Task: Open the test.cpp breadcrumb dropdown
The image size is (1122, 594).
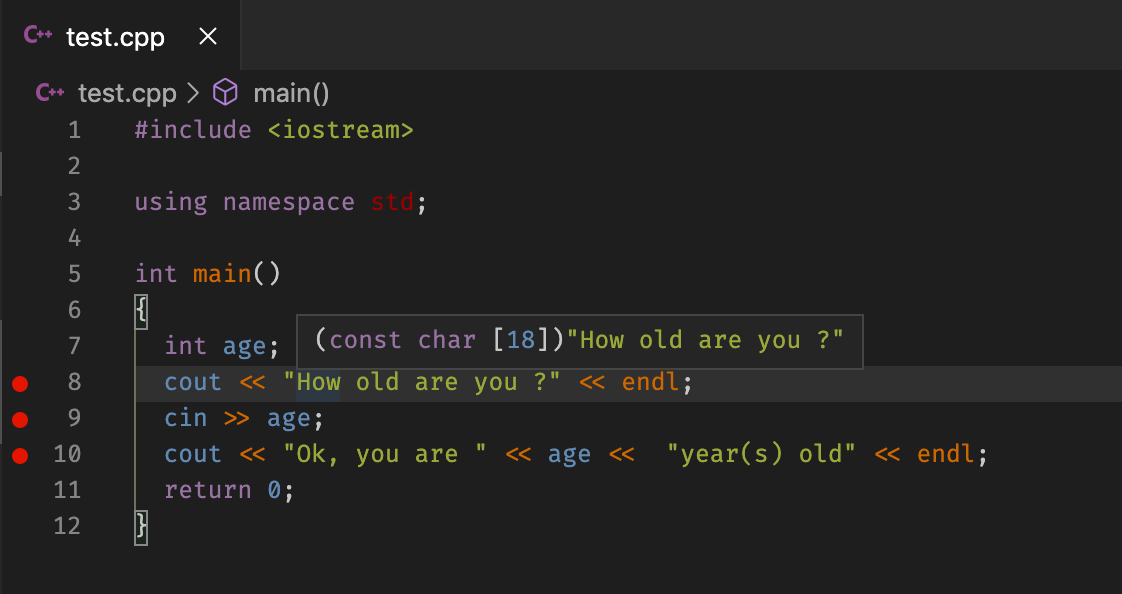Action: [x=127, y=92]
